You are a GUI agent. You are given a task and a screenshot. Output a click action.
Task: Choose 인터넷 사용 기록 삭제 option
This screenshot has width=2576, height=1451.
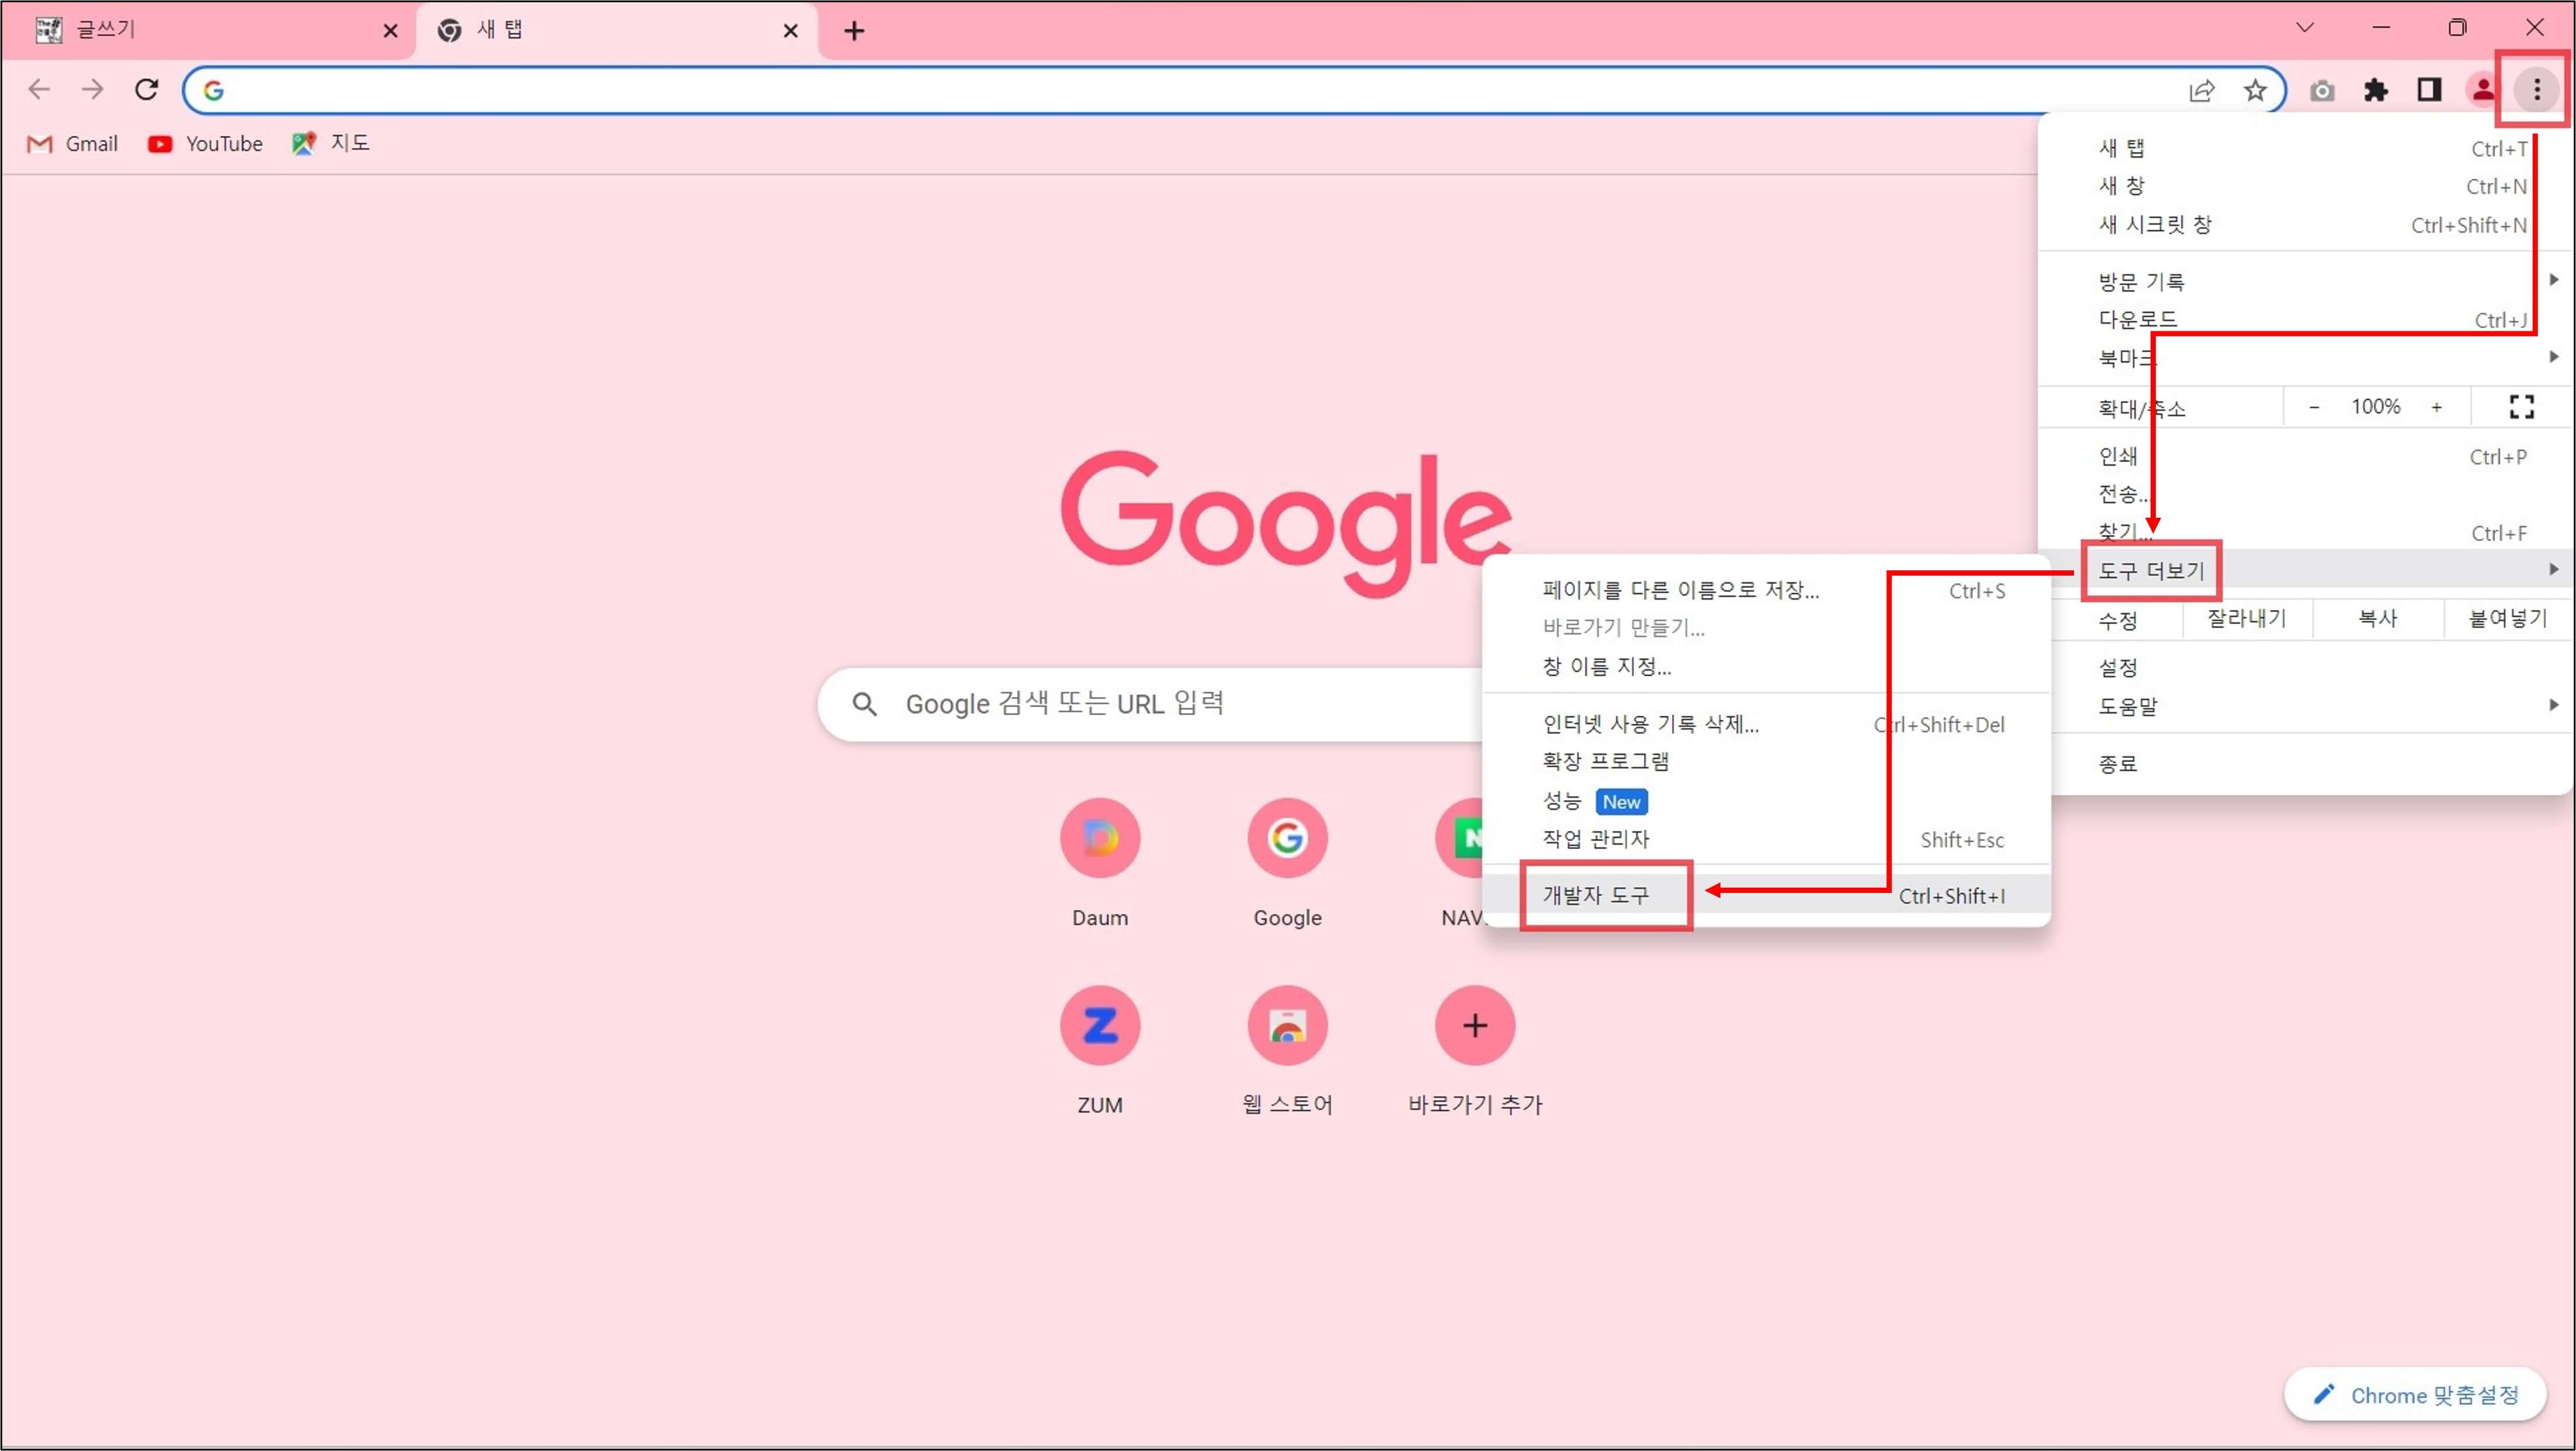click(x=1651, y=724)
